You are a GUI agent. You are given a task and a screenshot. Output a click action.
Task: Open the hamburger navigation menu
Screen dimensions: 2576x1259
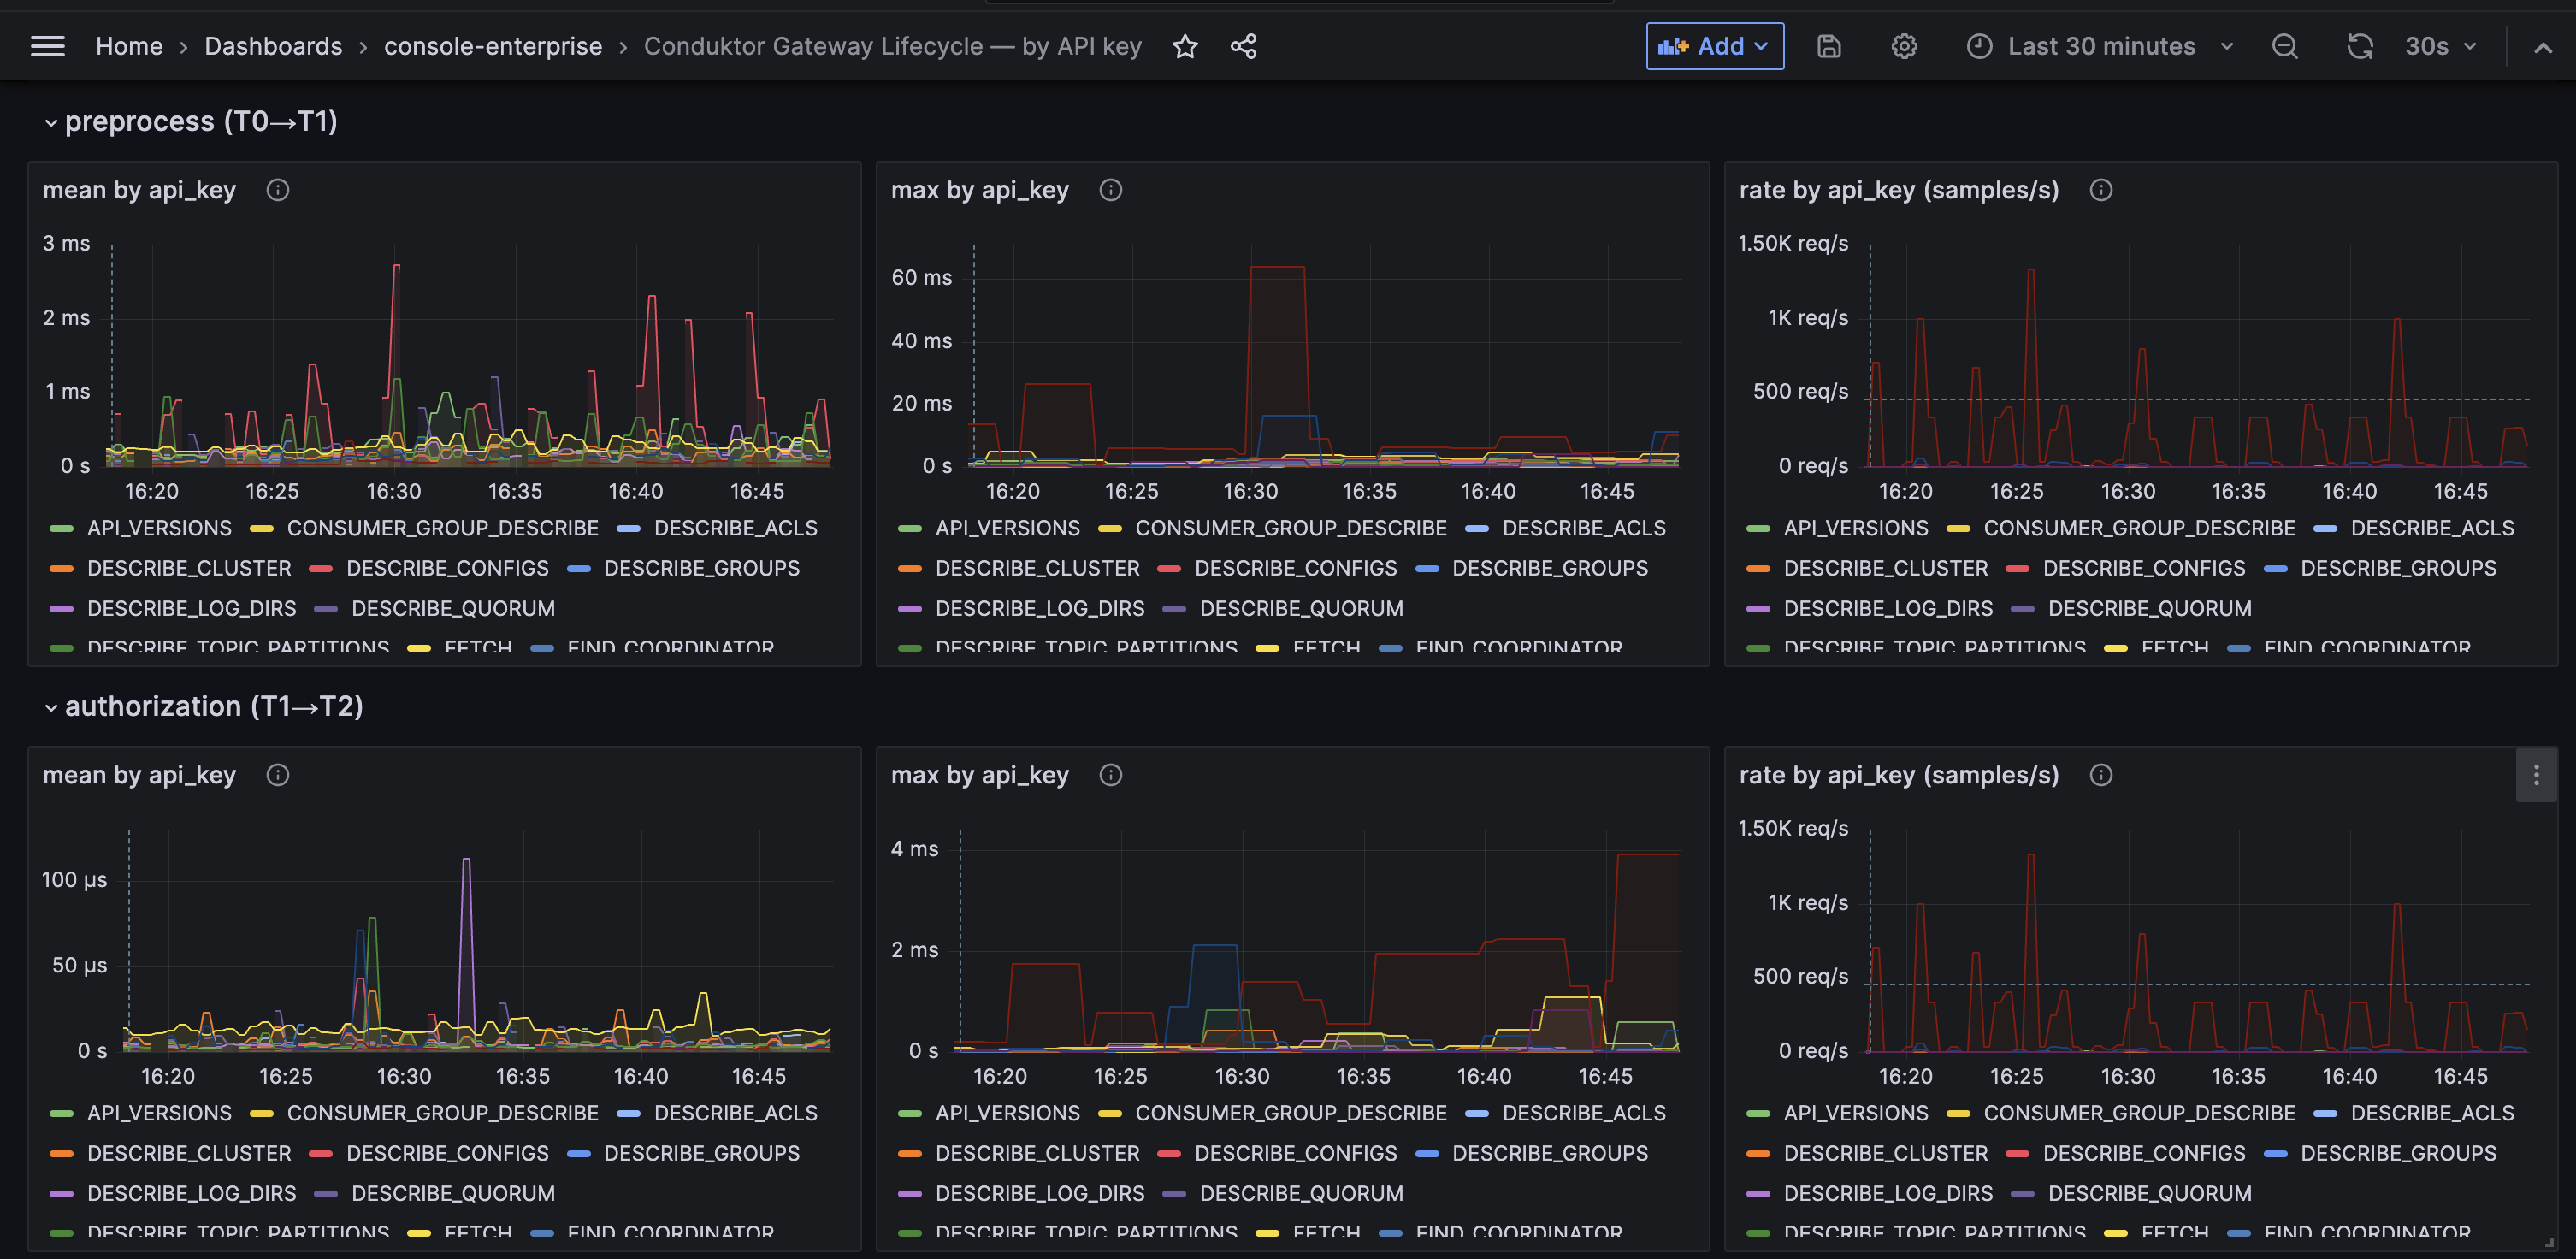point(47,46)
